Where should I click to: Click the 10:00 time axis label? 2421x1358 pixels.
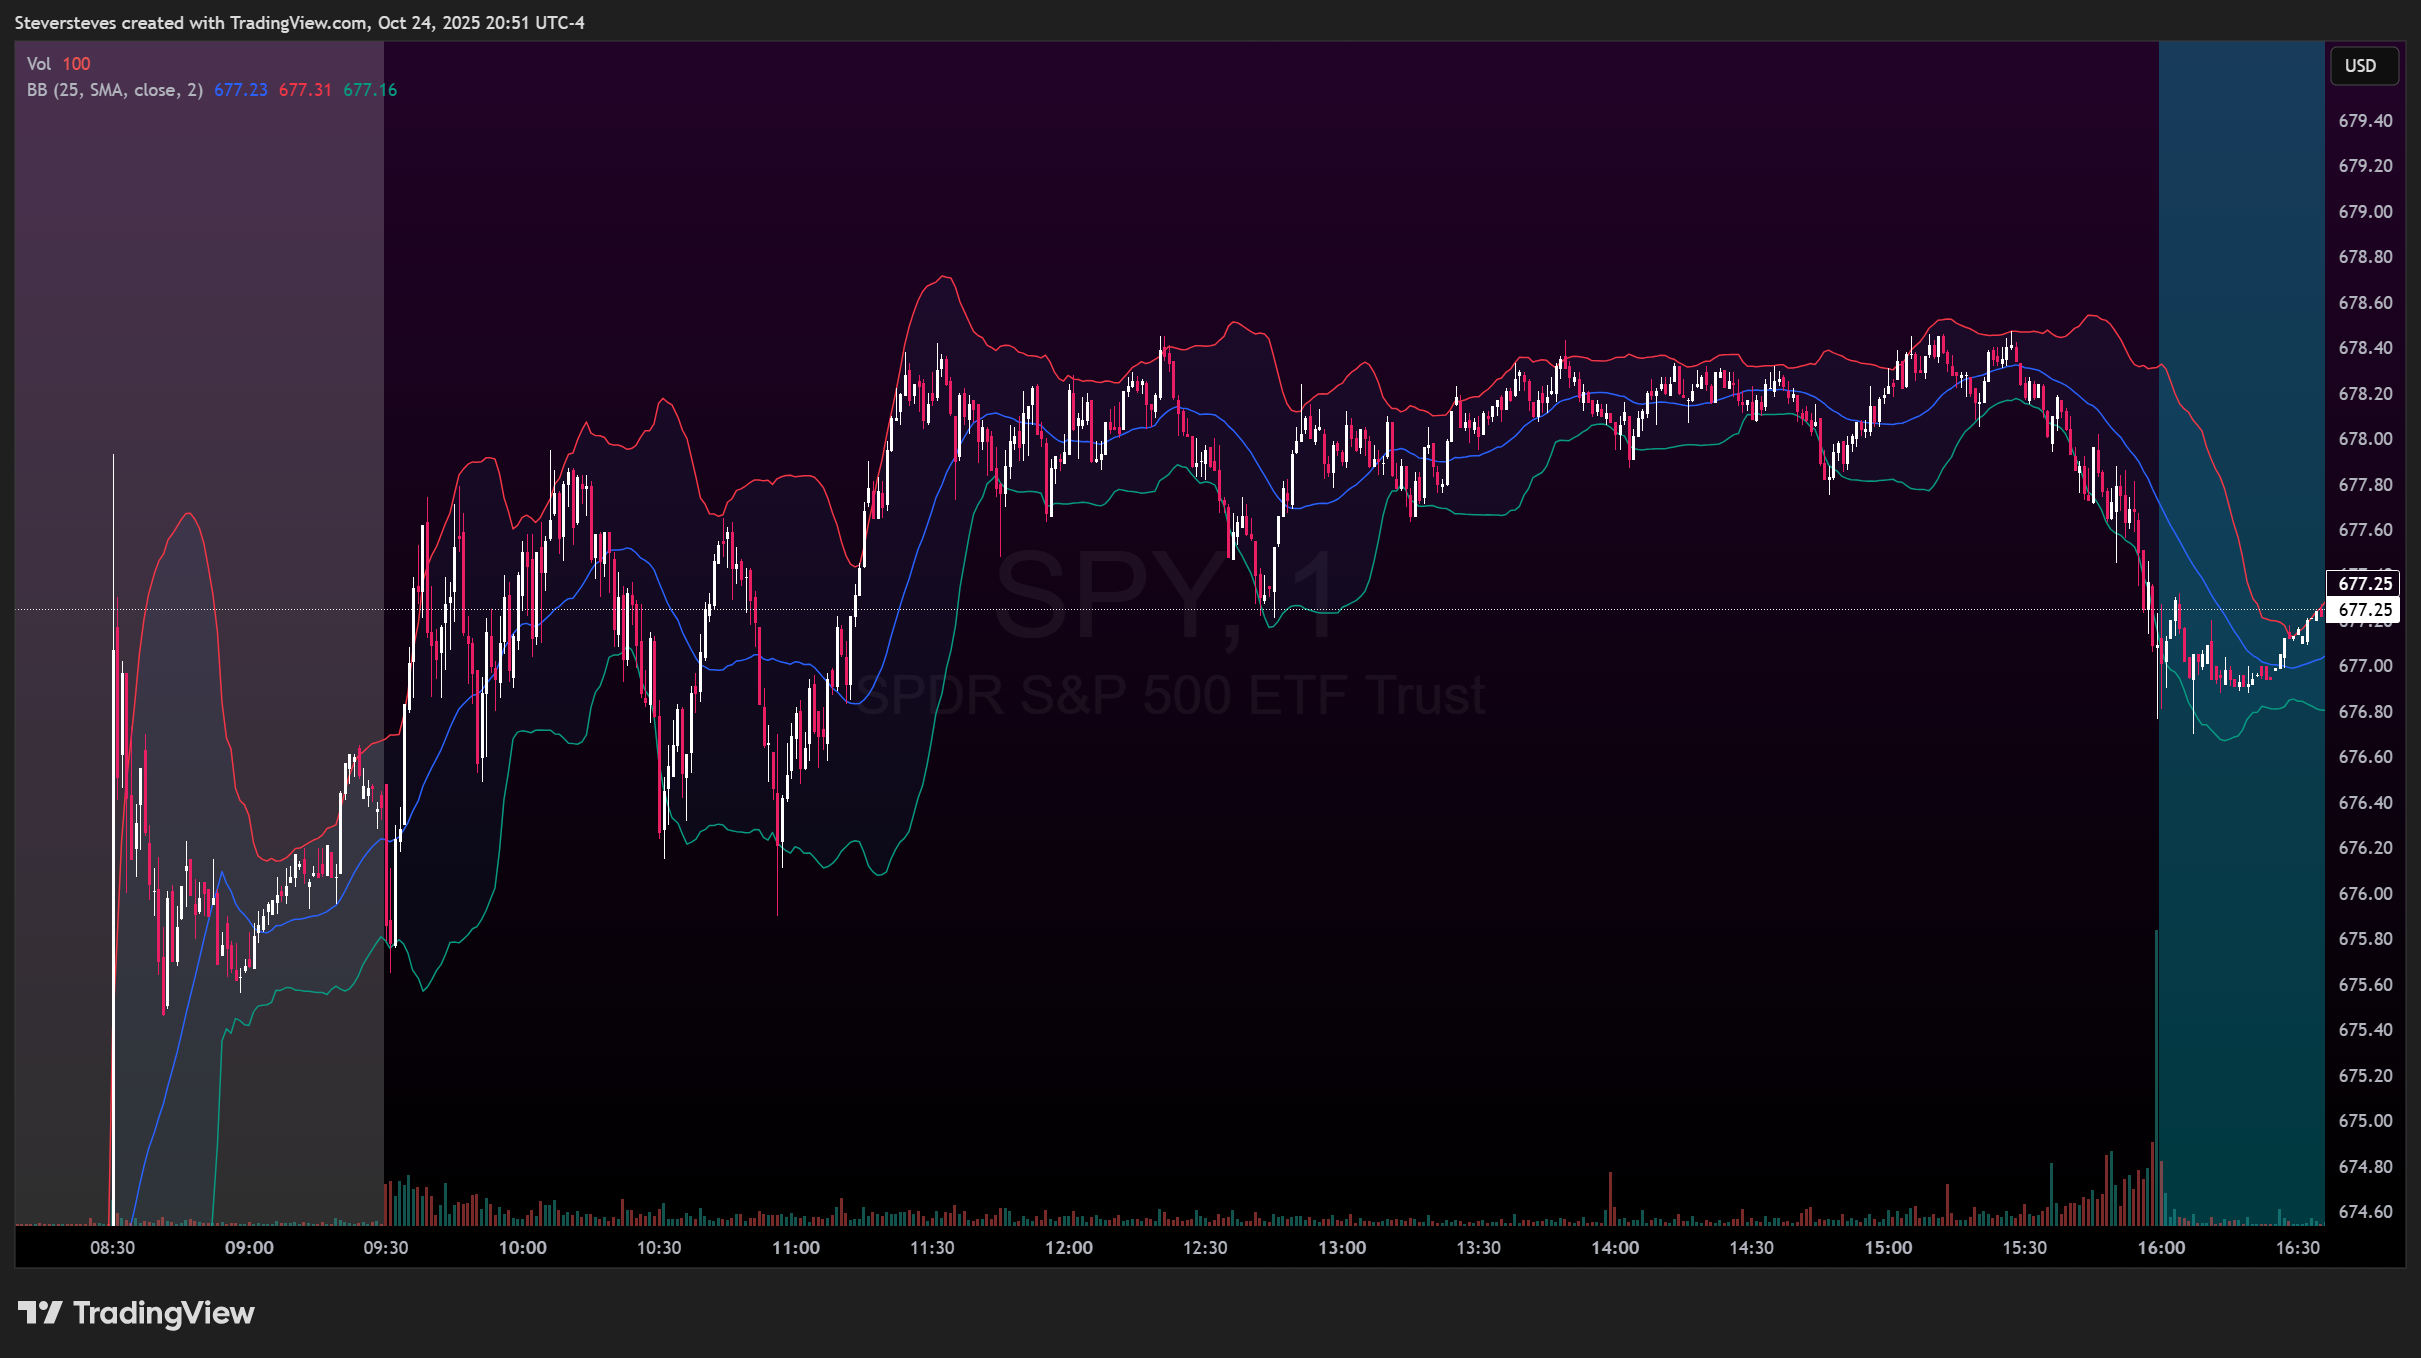pyautogui.click(x=522, y=1247)
